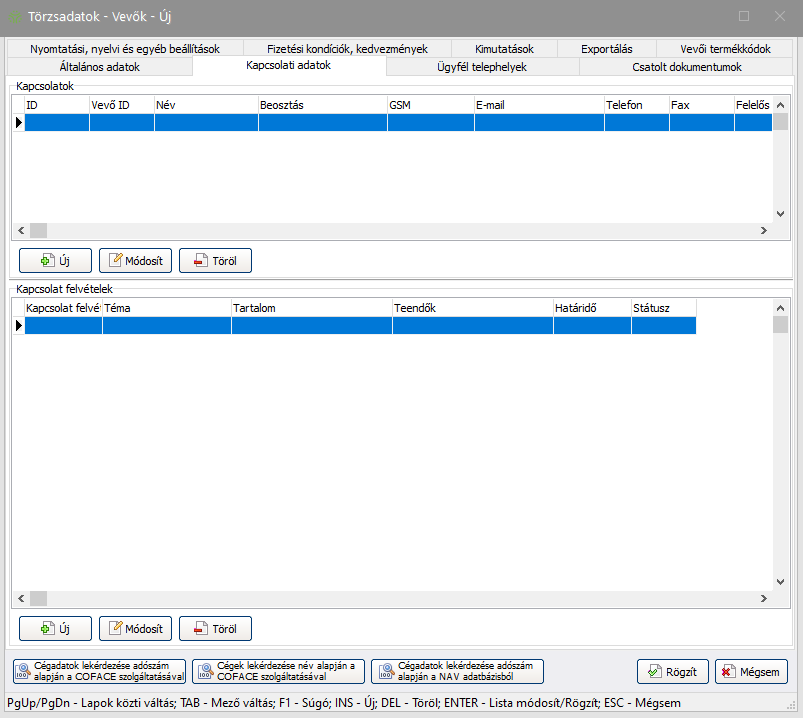Image resolution: width=803 pixels, height=718 pixels.
Task: Click the Határidő column header
Action: click(x=591, y=308)
